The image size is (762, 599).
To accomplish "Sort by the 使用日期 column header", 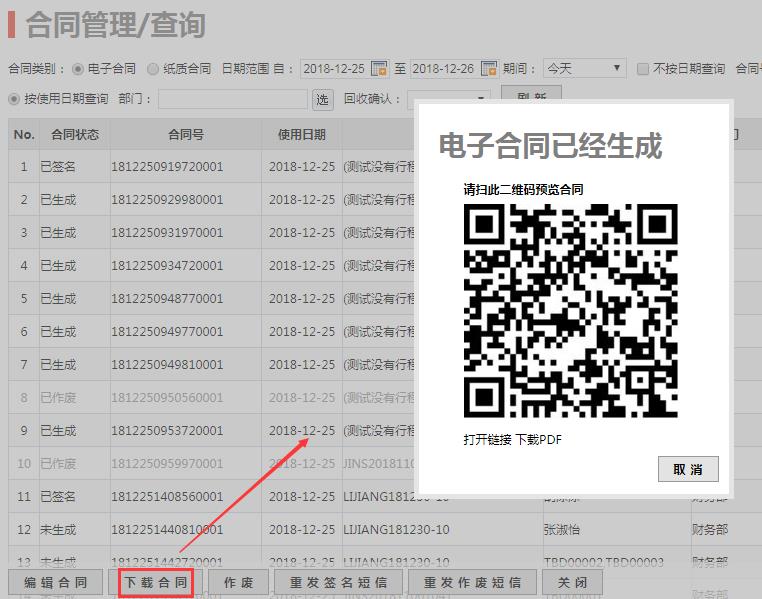I will click(x=302, y=134).
